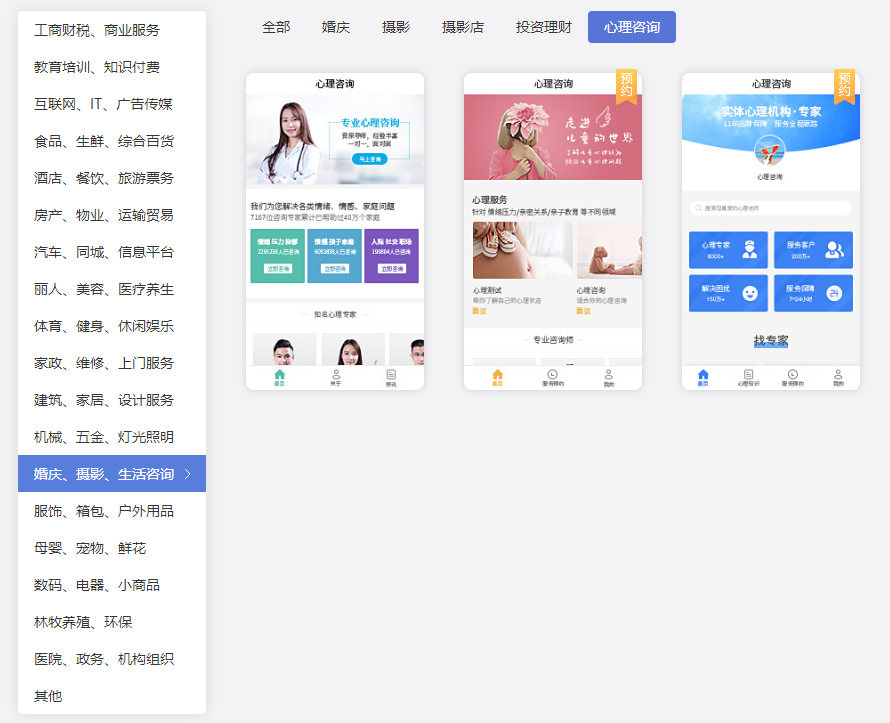Select the home icon in the first template's bottom nav

click(278, 374)
